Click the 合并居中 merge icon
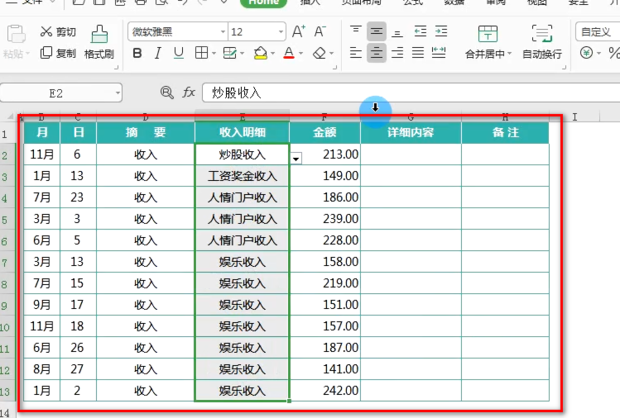This screenshot has width=620, height=418. pyautogui.click(x=488, y=34)
